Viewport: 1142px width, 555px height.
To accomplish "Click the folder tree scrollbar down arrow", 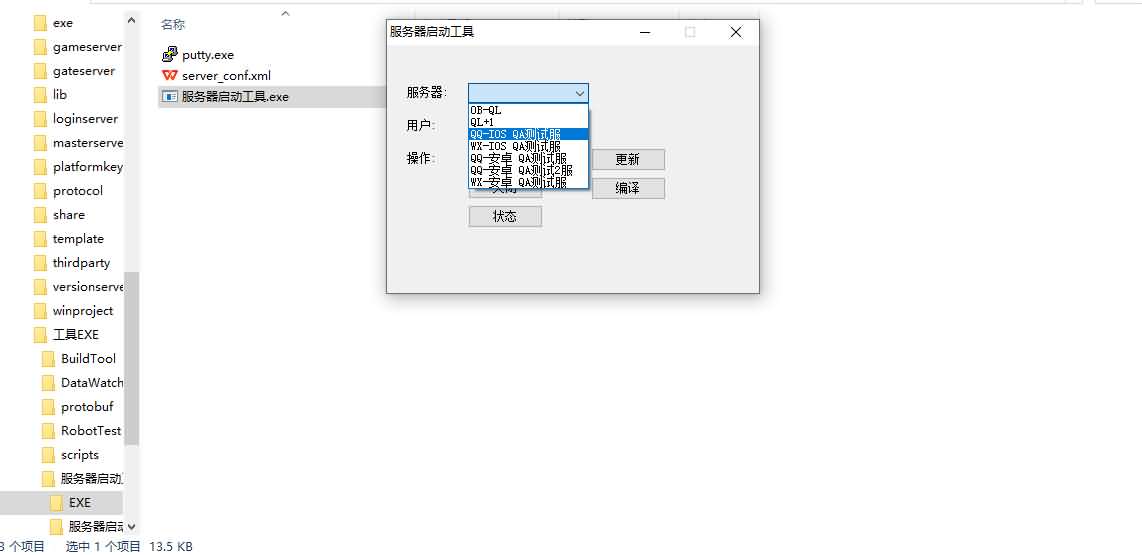I will point(131,526).
